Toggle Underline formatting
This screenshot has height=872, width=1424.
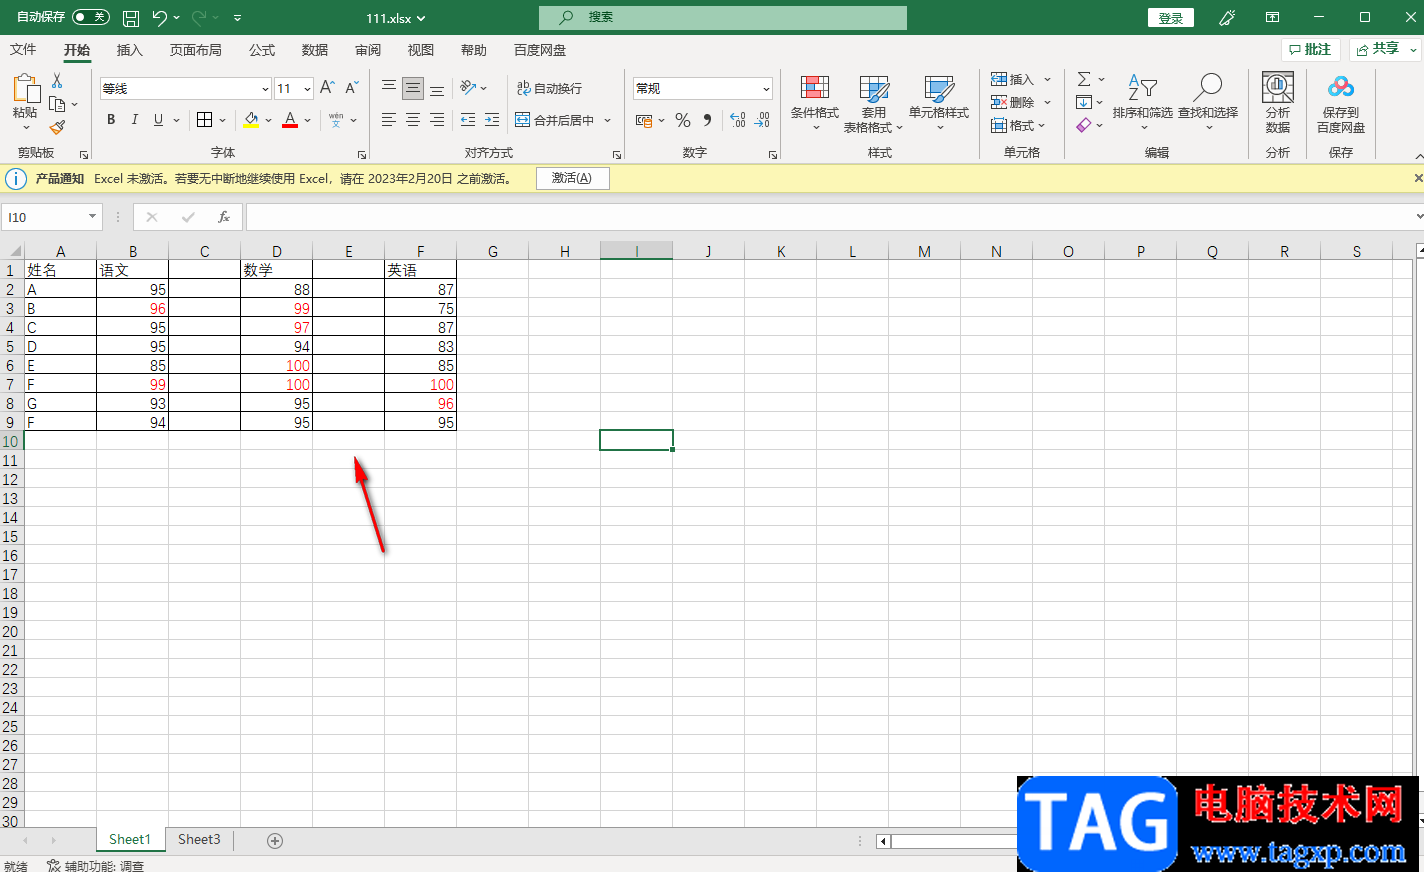(x=158, y=120)
